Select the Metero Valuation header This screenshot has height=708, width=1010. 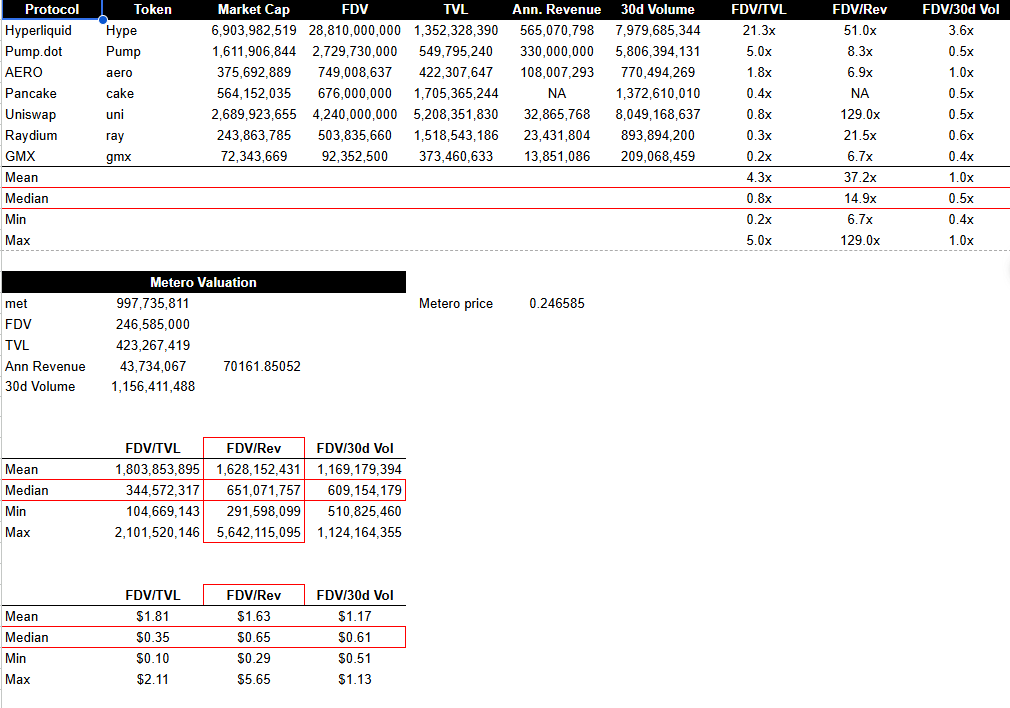[x=204, y=282]
